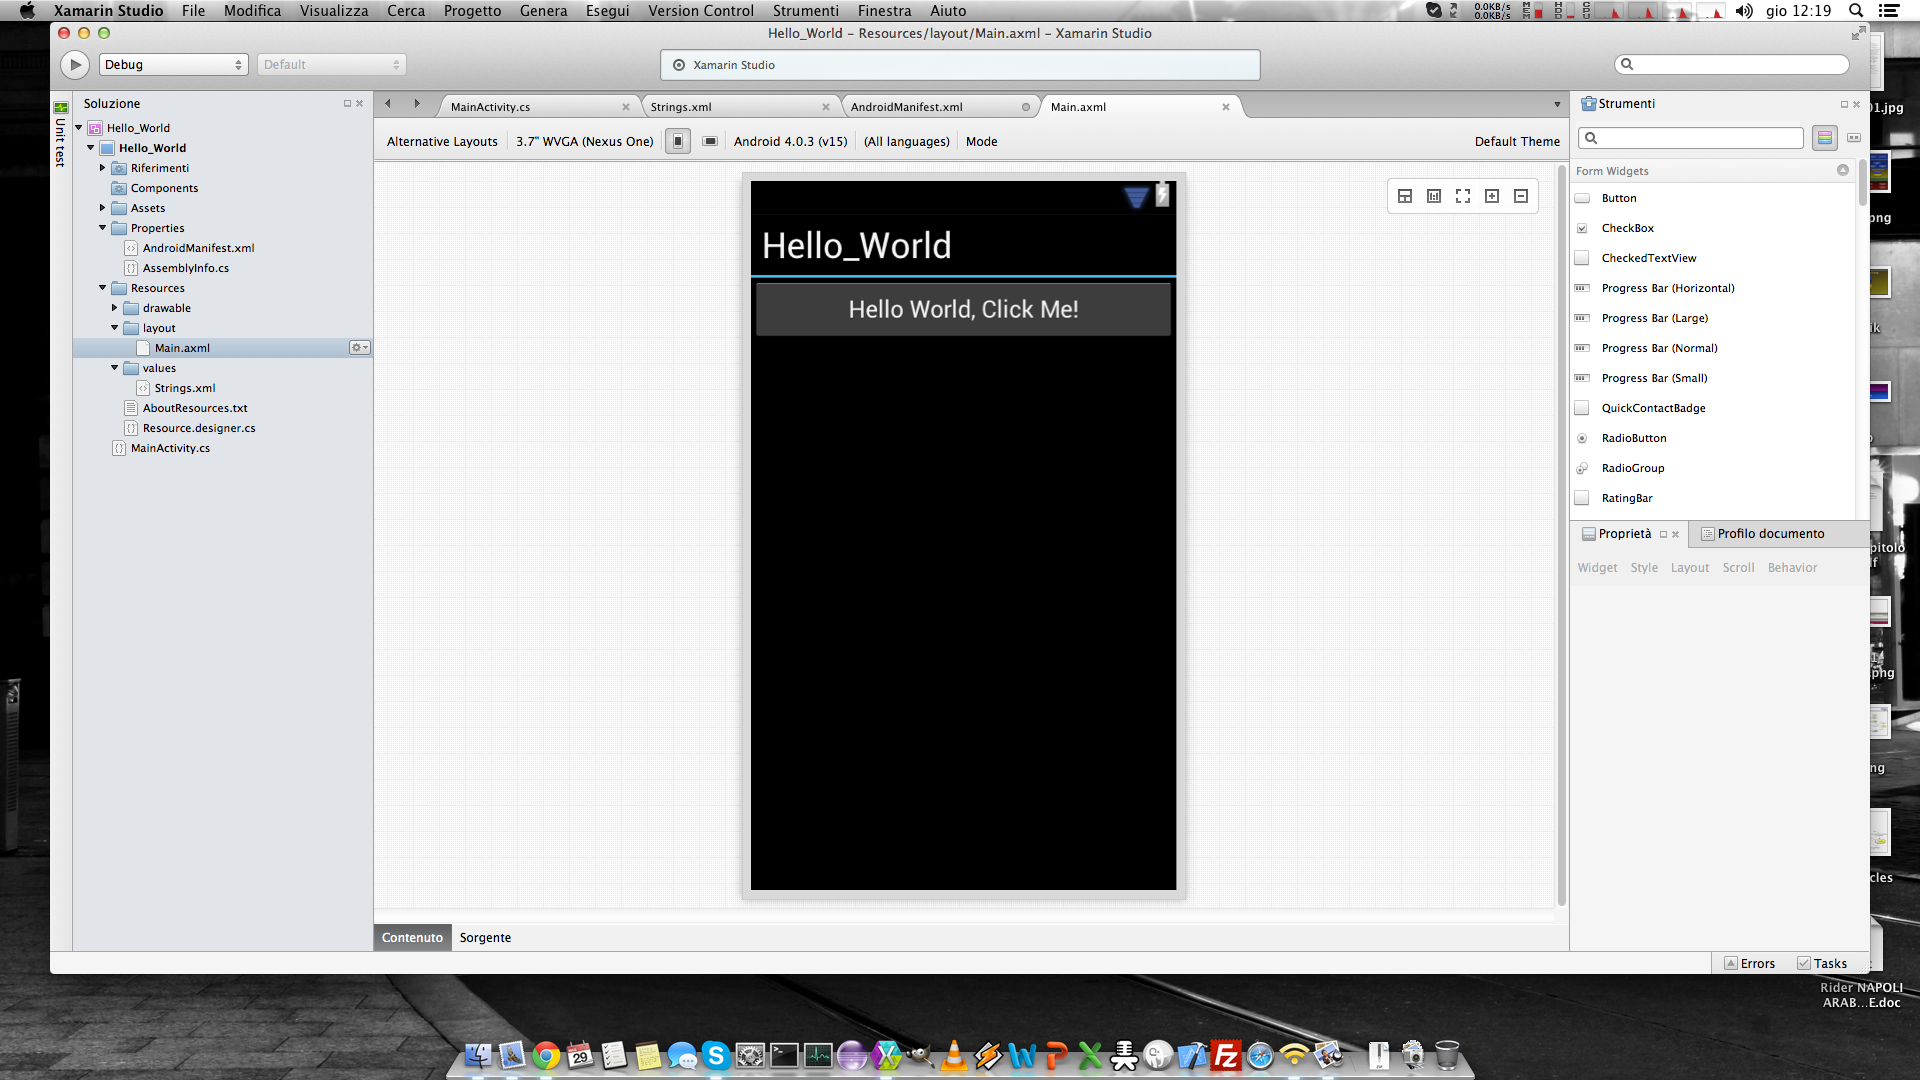
Task: Click the zoom out icon in designer
Action: 1521,196
